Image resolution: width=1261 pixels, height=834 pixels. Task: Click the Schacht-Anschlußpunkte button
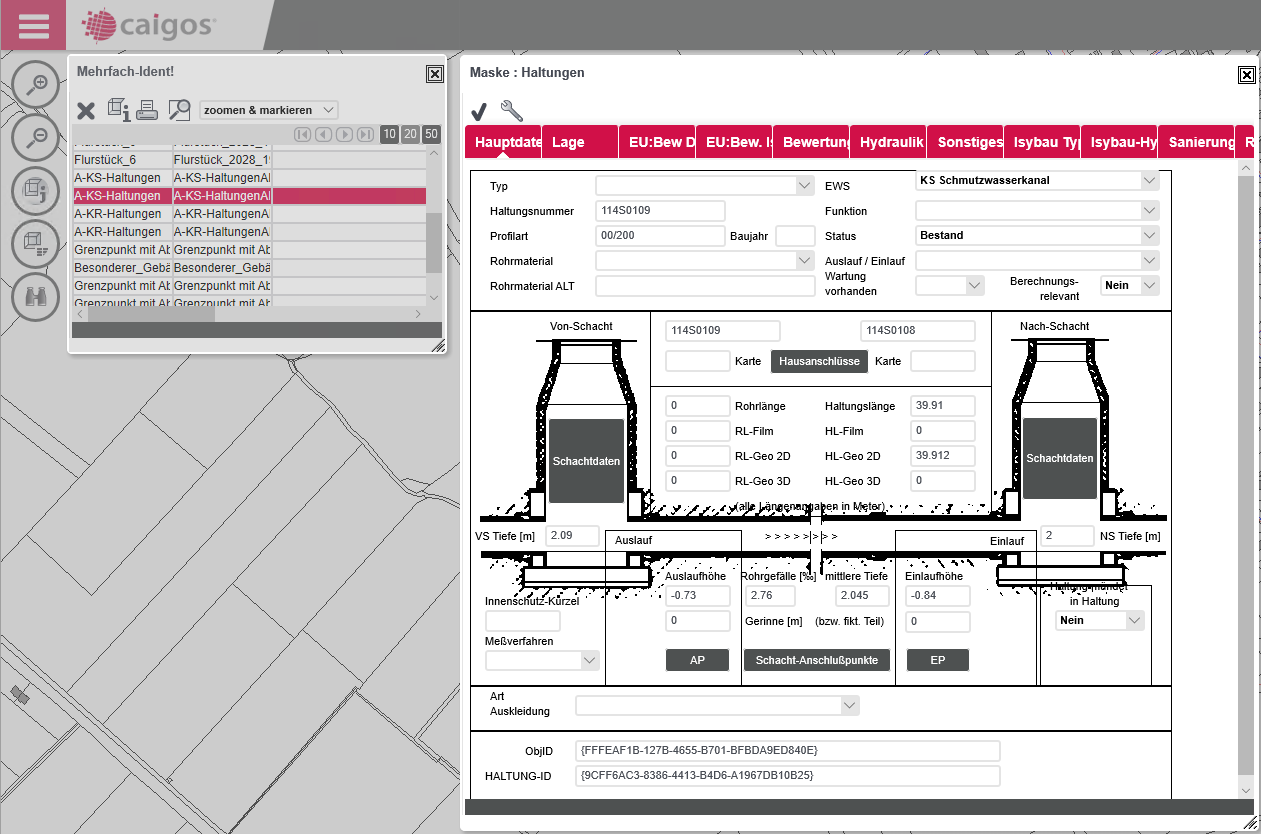click(x=816, y=660)
